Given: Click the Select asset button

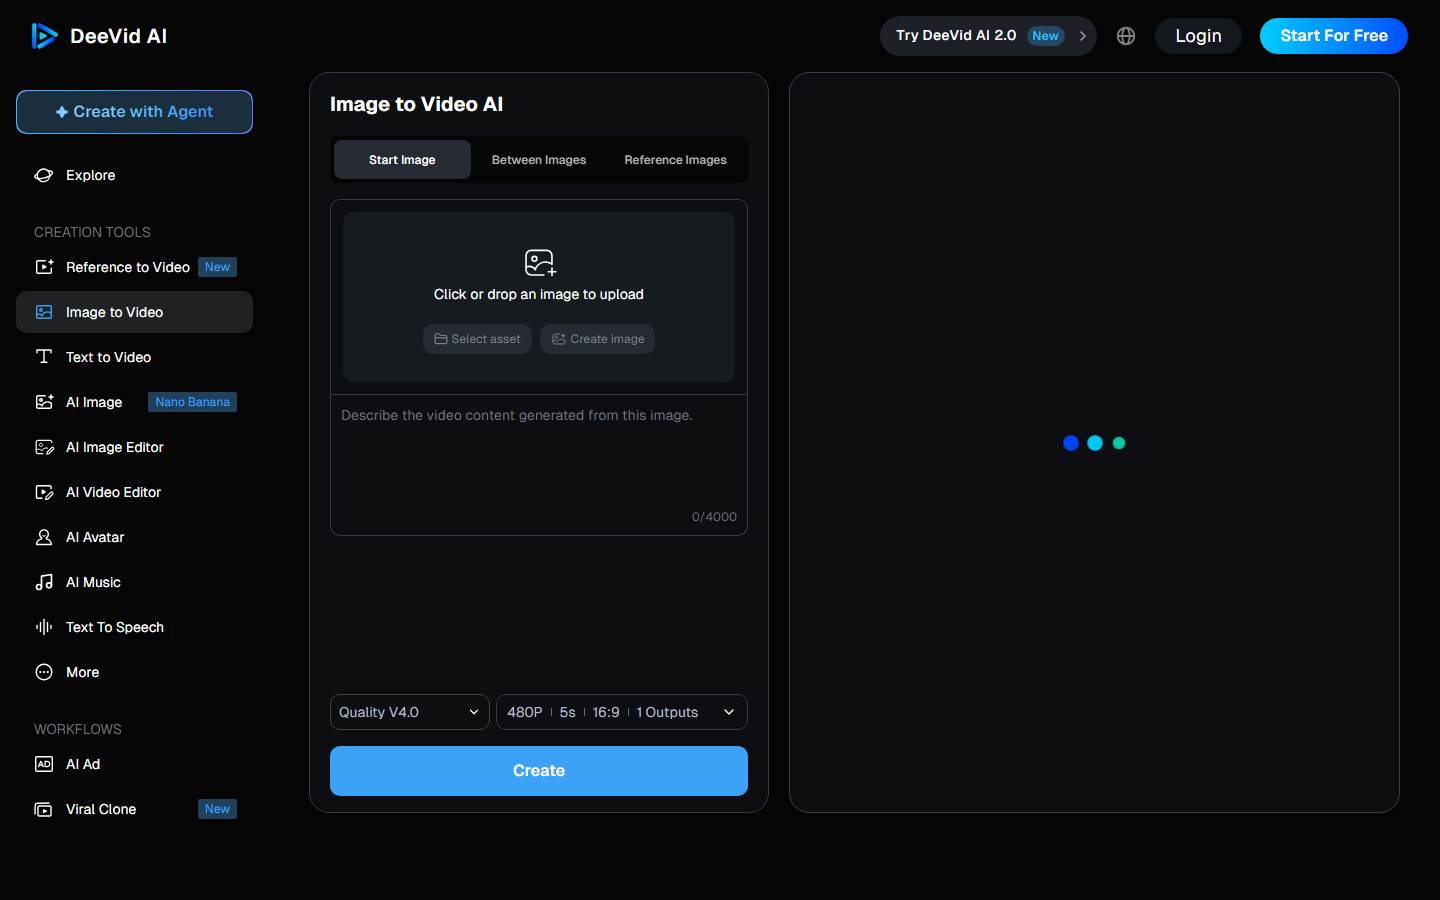Looking at the screenshot, I should pos(477,339).
